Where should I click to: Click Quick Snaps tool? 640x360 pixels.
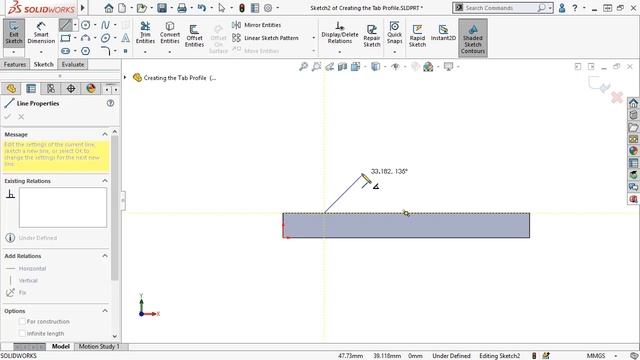395,33
